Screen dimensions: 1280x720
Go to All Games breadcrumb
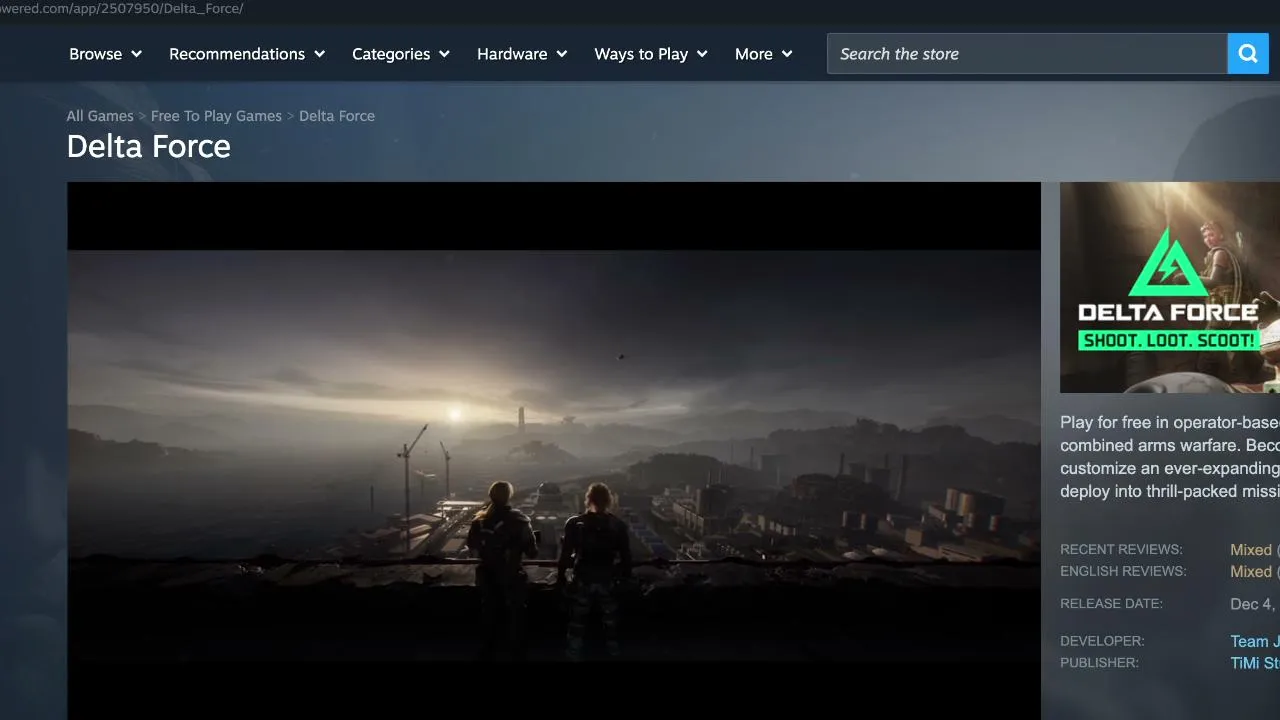100,116
